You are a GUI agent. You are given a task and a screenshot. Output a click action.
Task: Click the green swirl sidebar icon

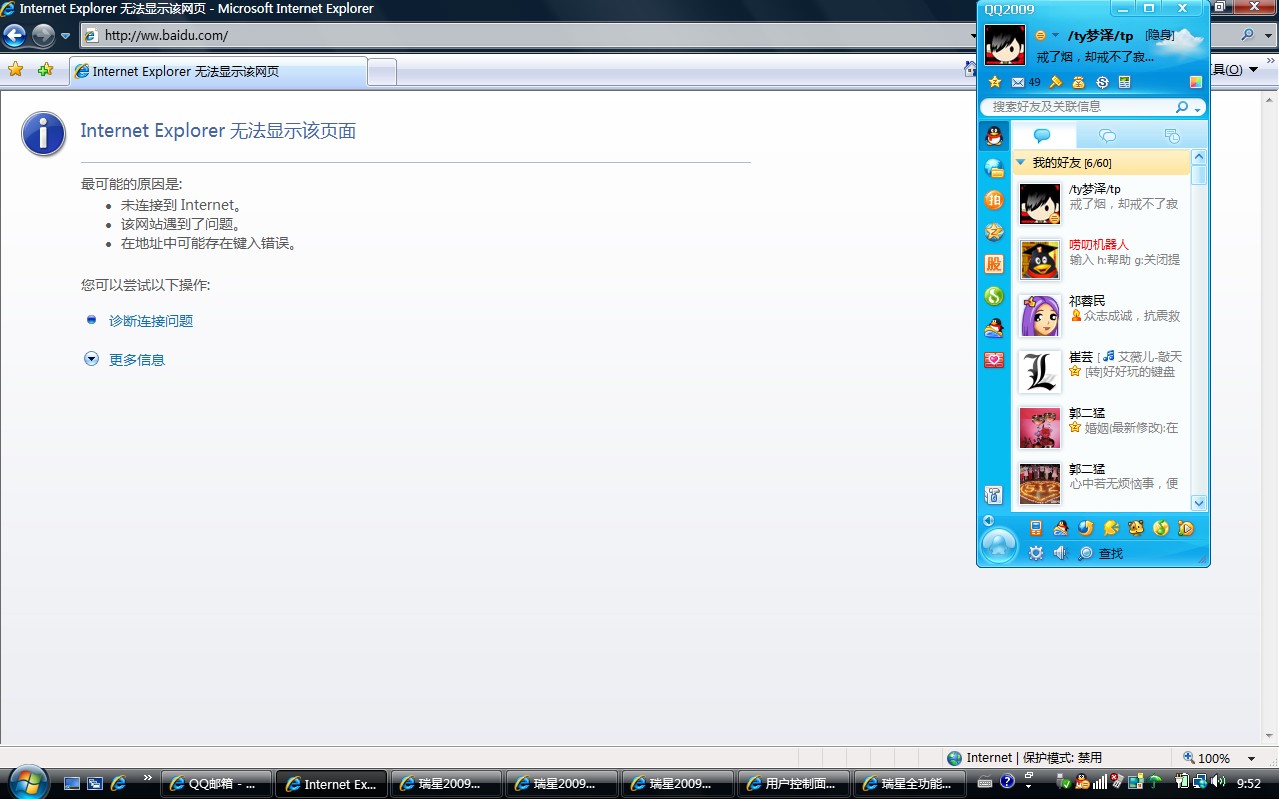[x=994, y=296]
